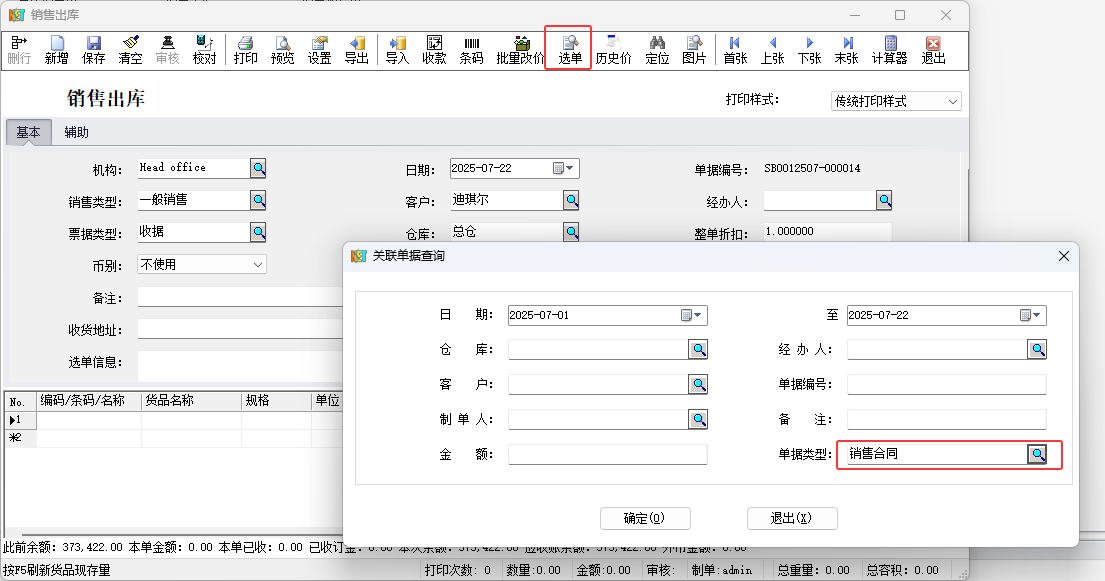Click the 单据编号 input field in dialog
The image size is (1105, 581).
[x=946, y=385]
